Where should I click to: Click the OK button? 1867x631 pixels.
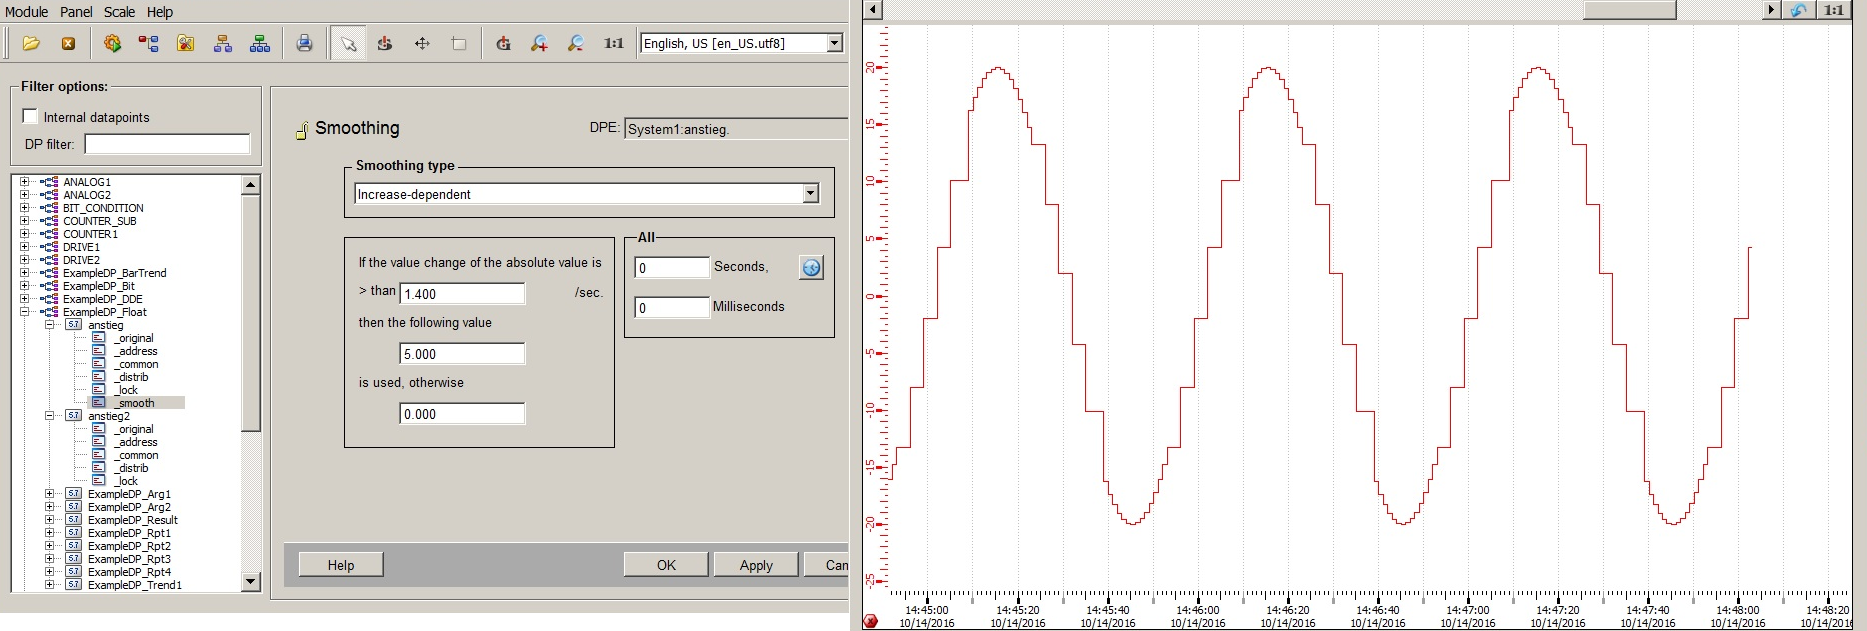tap(666, 565)
